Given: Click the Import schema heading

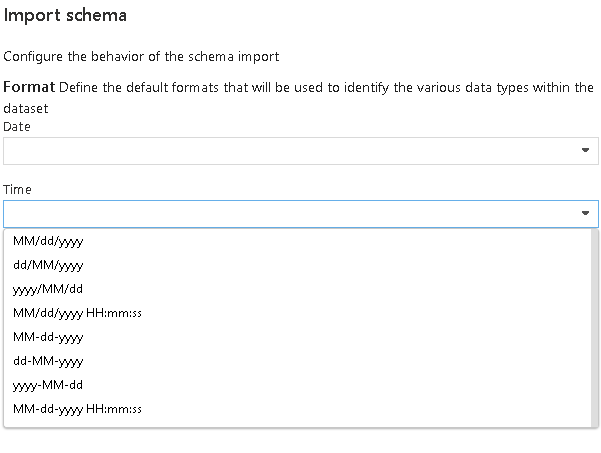Looking at the screenshot, I should click(x=65, y=16).
